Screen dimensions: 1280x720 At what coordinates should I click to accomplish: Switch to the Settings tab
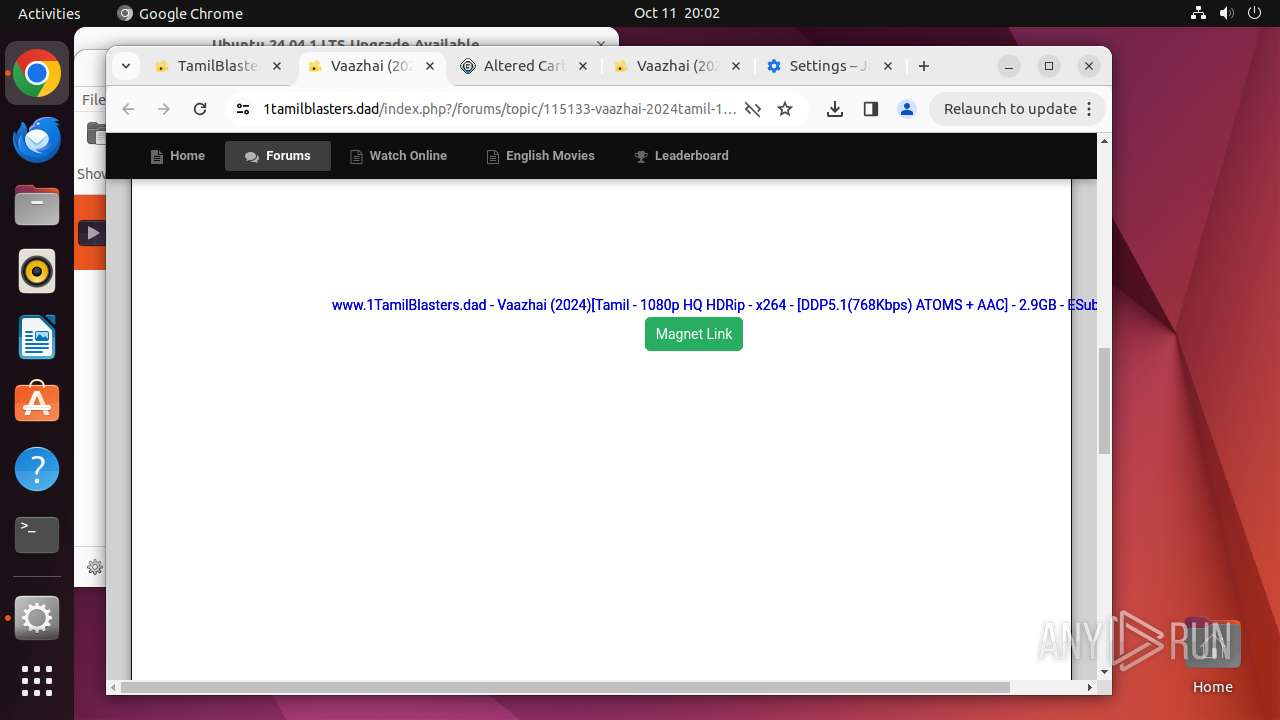pyautogui.click(x=830, y=66)
